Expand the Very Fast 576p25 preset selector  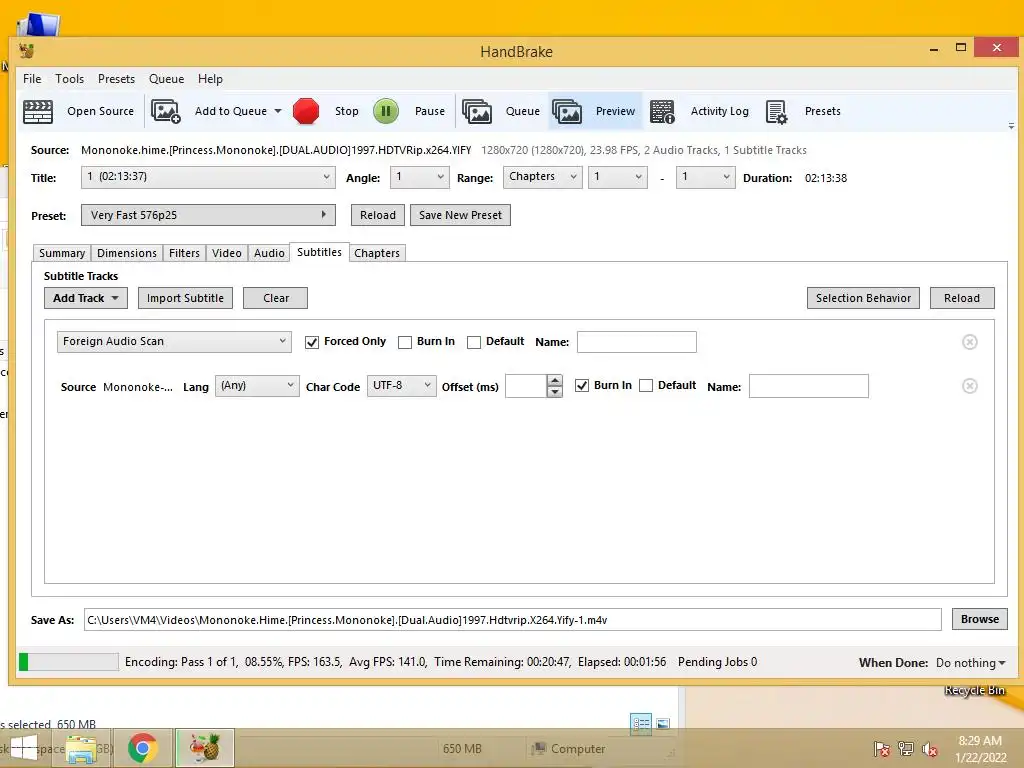point(208,215)
